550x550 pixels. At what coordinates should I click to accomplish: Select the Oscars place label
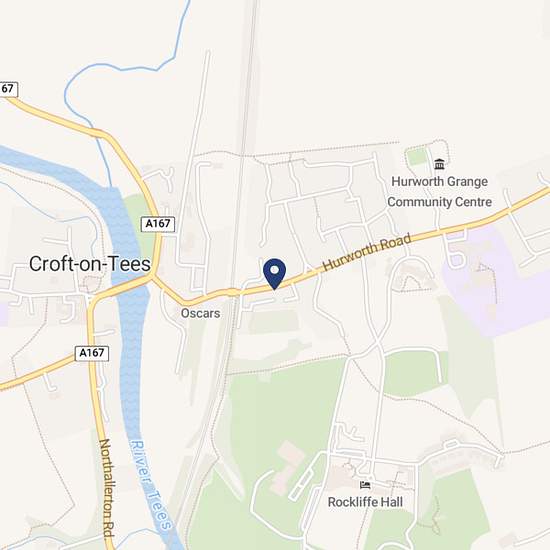[x=200, y=313]
